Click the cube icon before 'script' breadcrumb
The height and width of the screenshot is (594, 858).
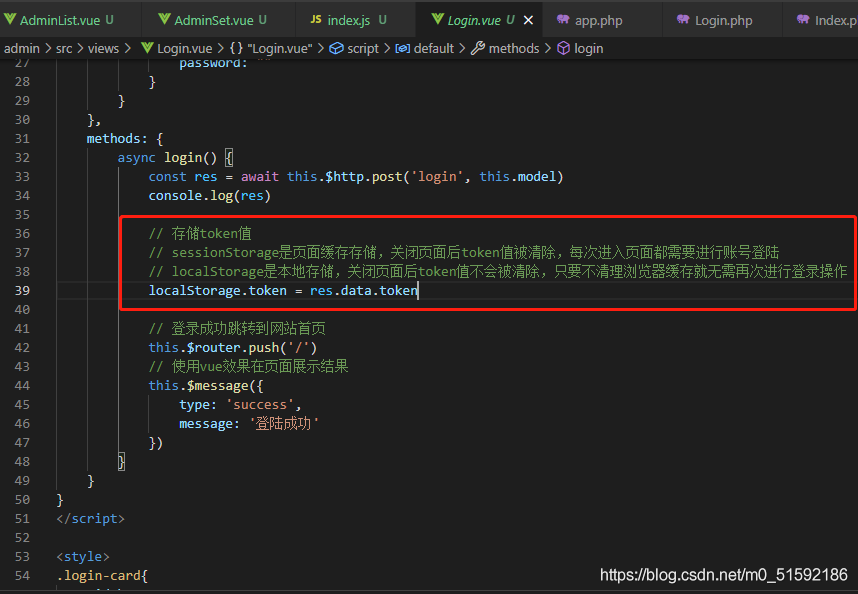[x=337, y=48]
